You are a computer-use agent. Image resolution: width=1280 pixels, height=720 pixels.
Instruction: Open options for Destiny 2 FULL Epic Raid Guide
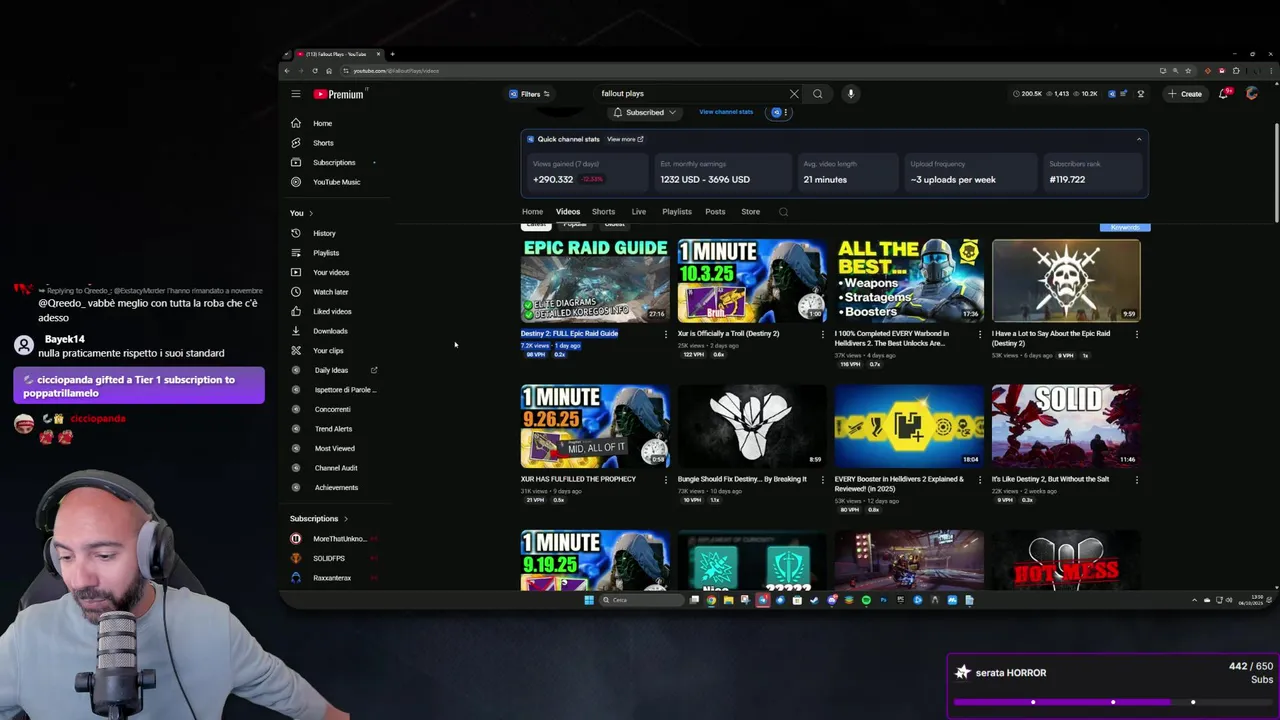tap(666, 334)
